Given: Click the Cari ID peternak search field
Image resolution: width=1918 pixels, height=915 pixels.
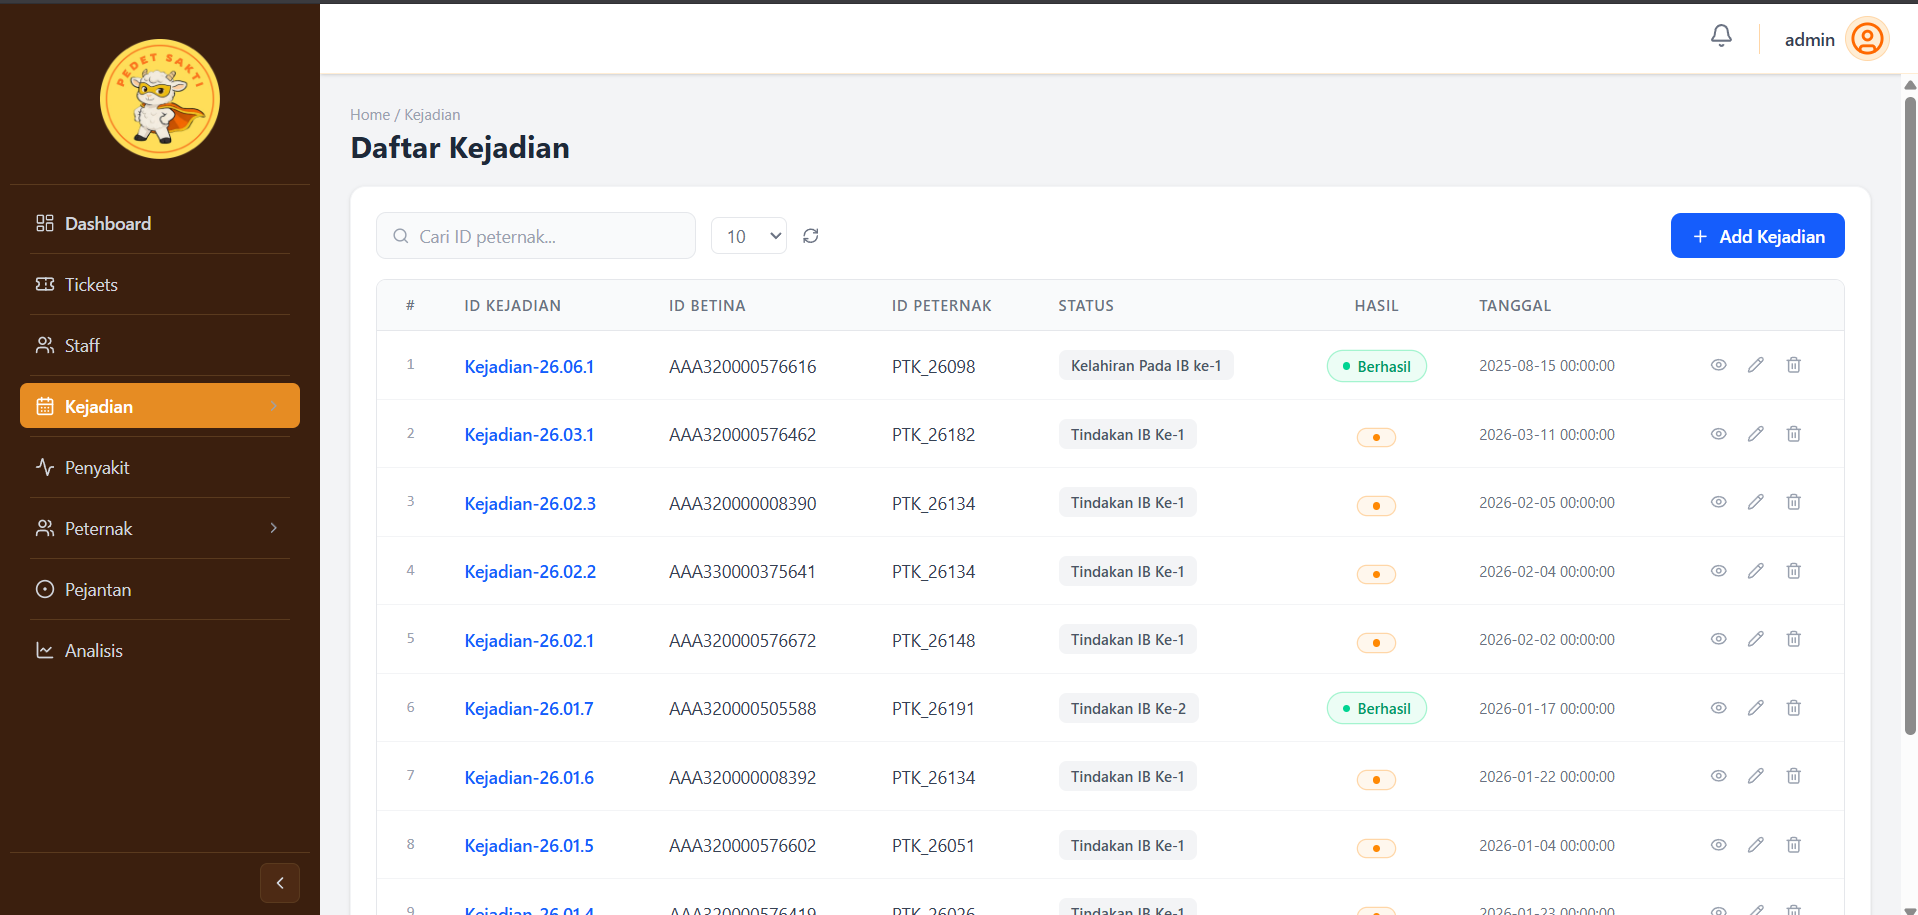Looking at the screenshot, I should 536,236.
